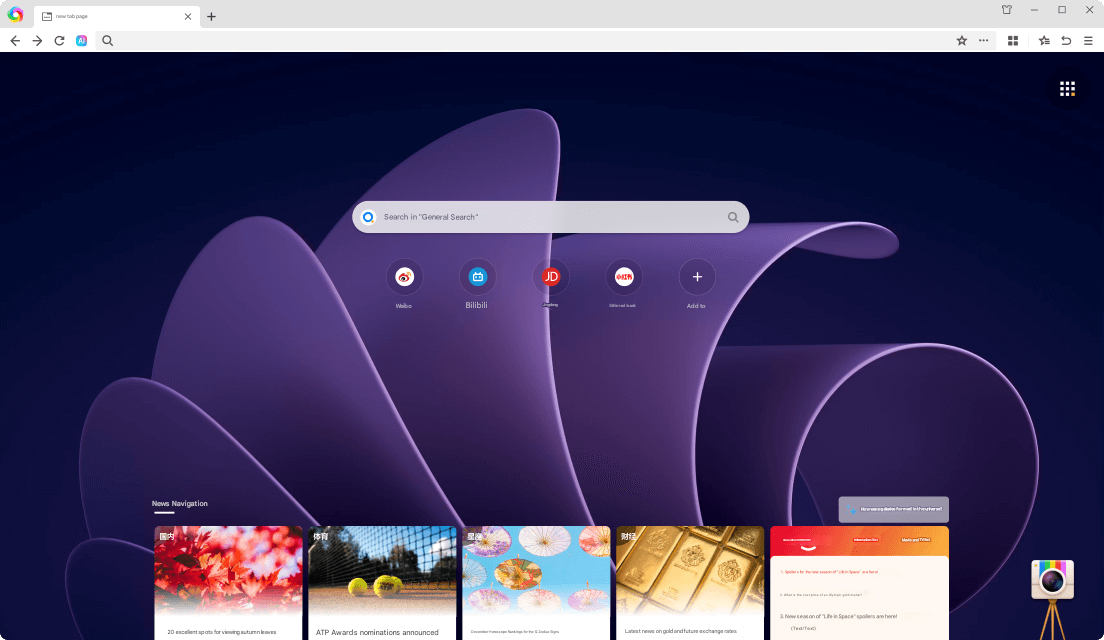Click the AI assistant icon in the address bar
The width and height of the screenshot is (1104, 640).
pos(81,41)
